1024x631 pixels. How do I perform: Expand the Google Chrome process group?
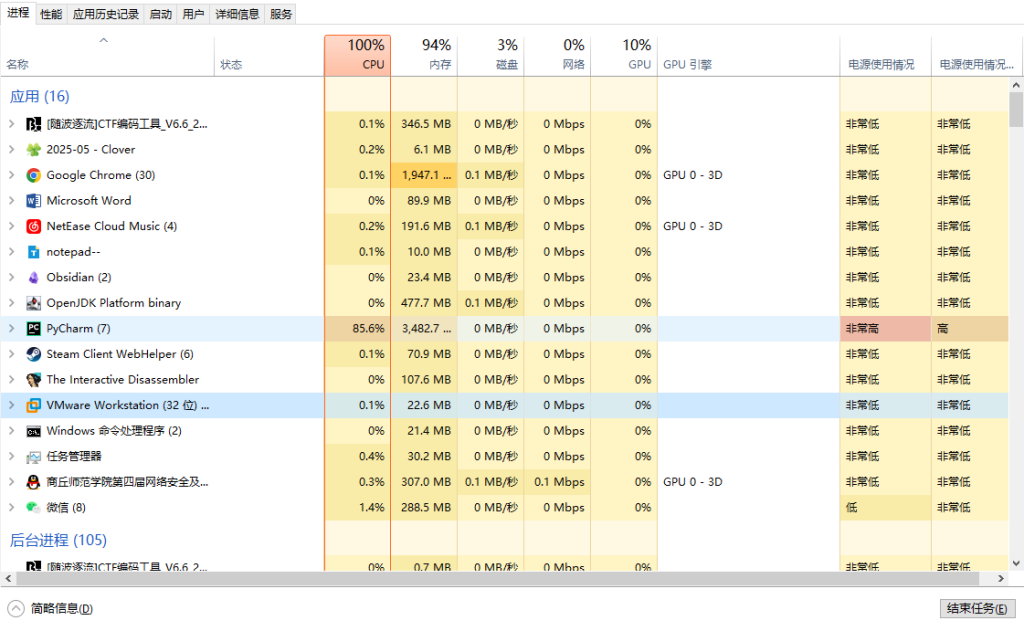click(x=11, y=175)
